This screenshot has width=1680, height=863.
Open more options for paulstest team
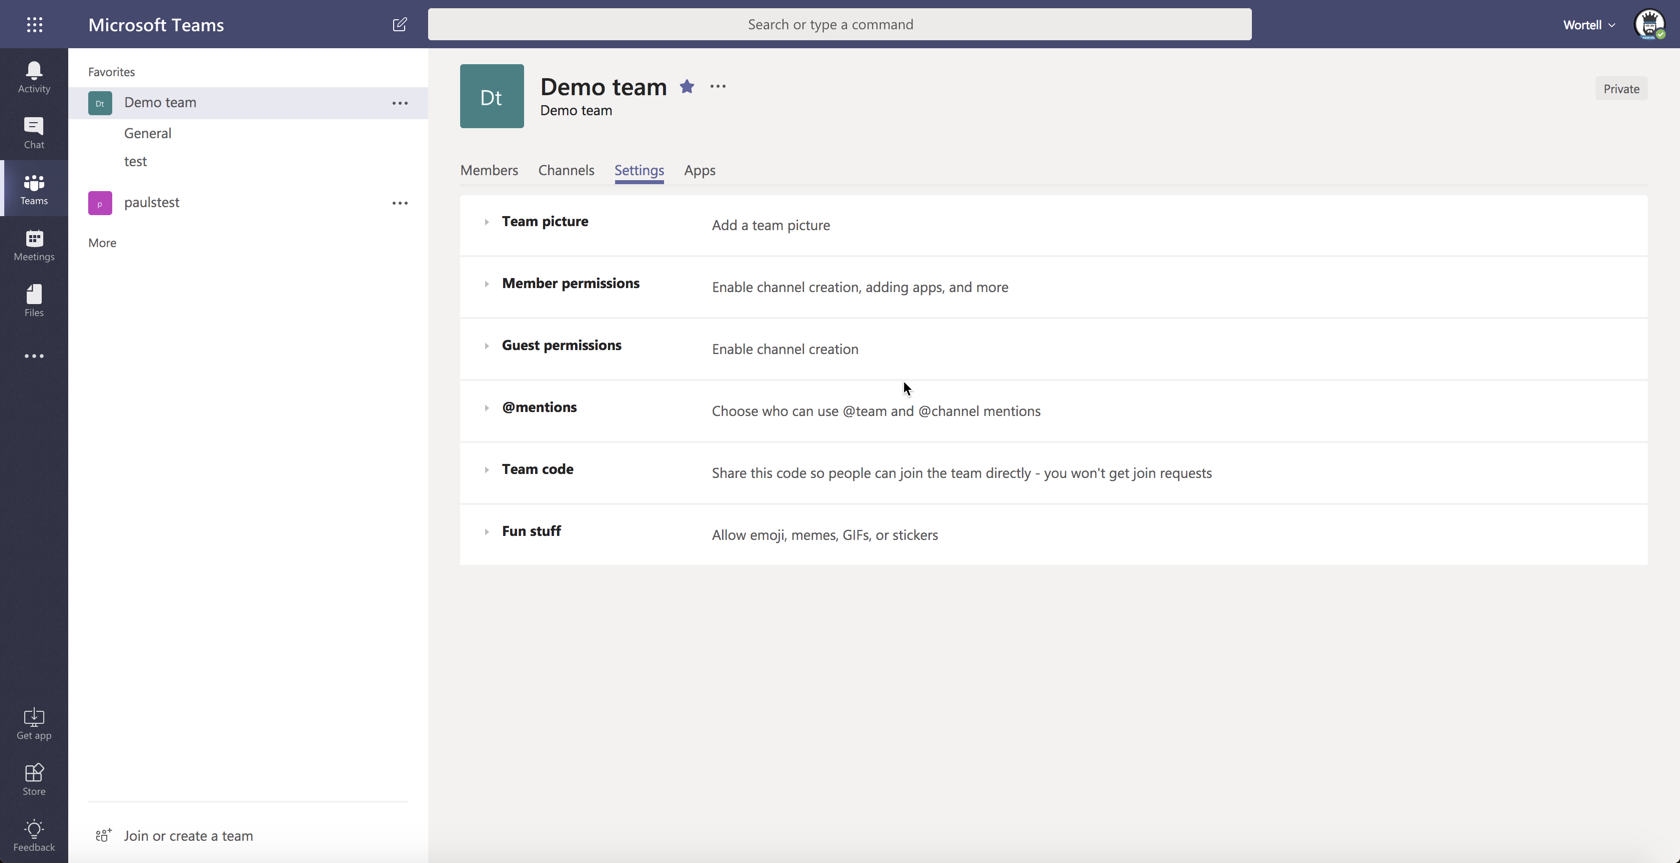click(x=400, y=203)
